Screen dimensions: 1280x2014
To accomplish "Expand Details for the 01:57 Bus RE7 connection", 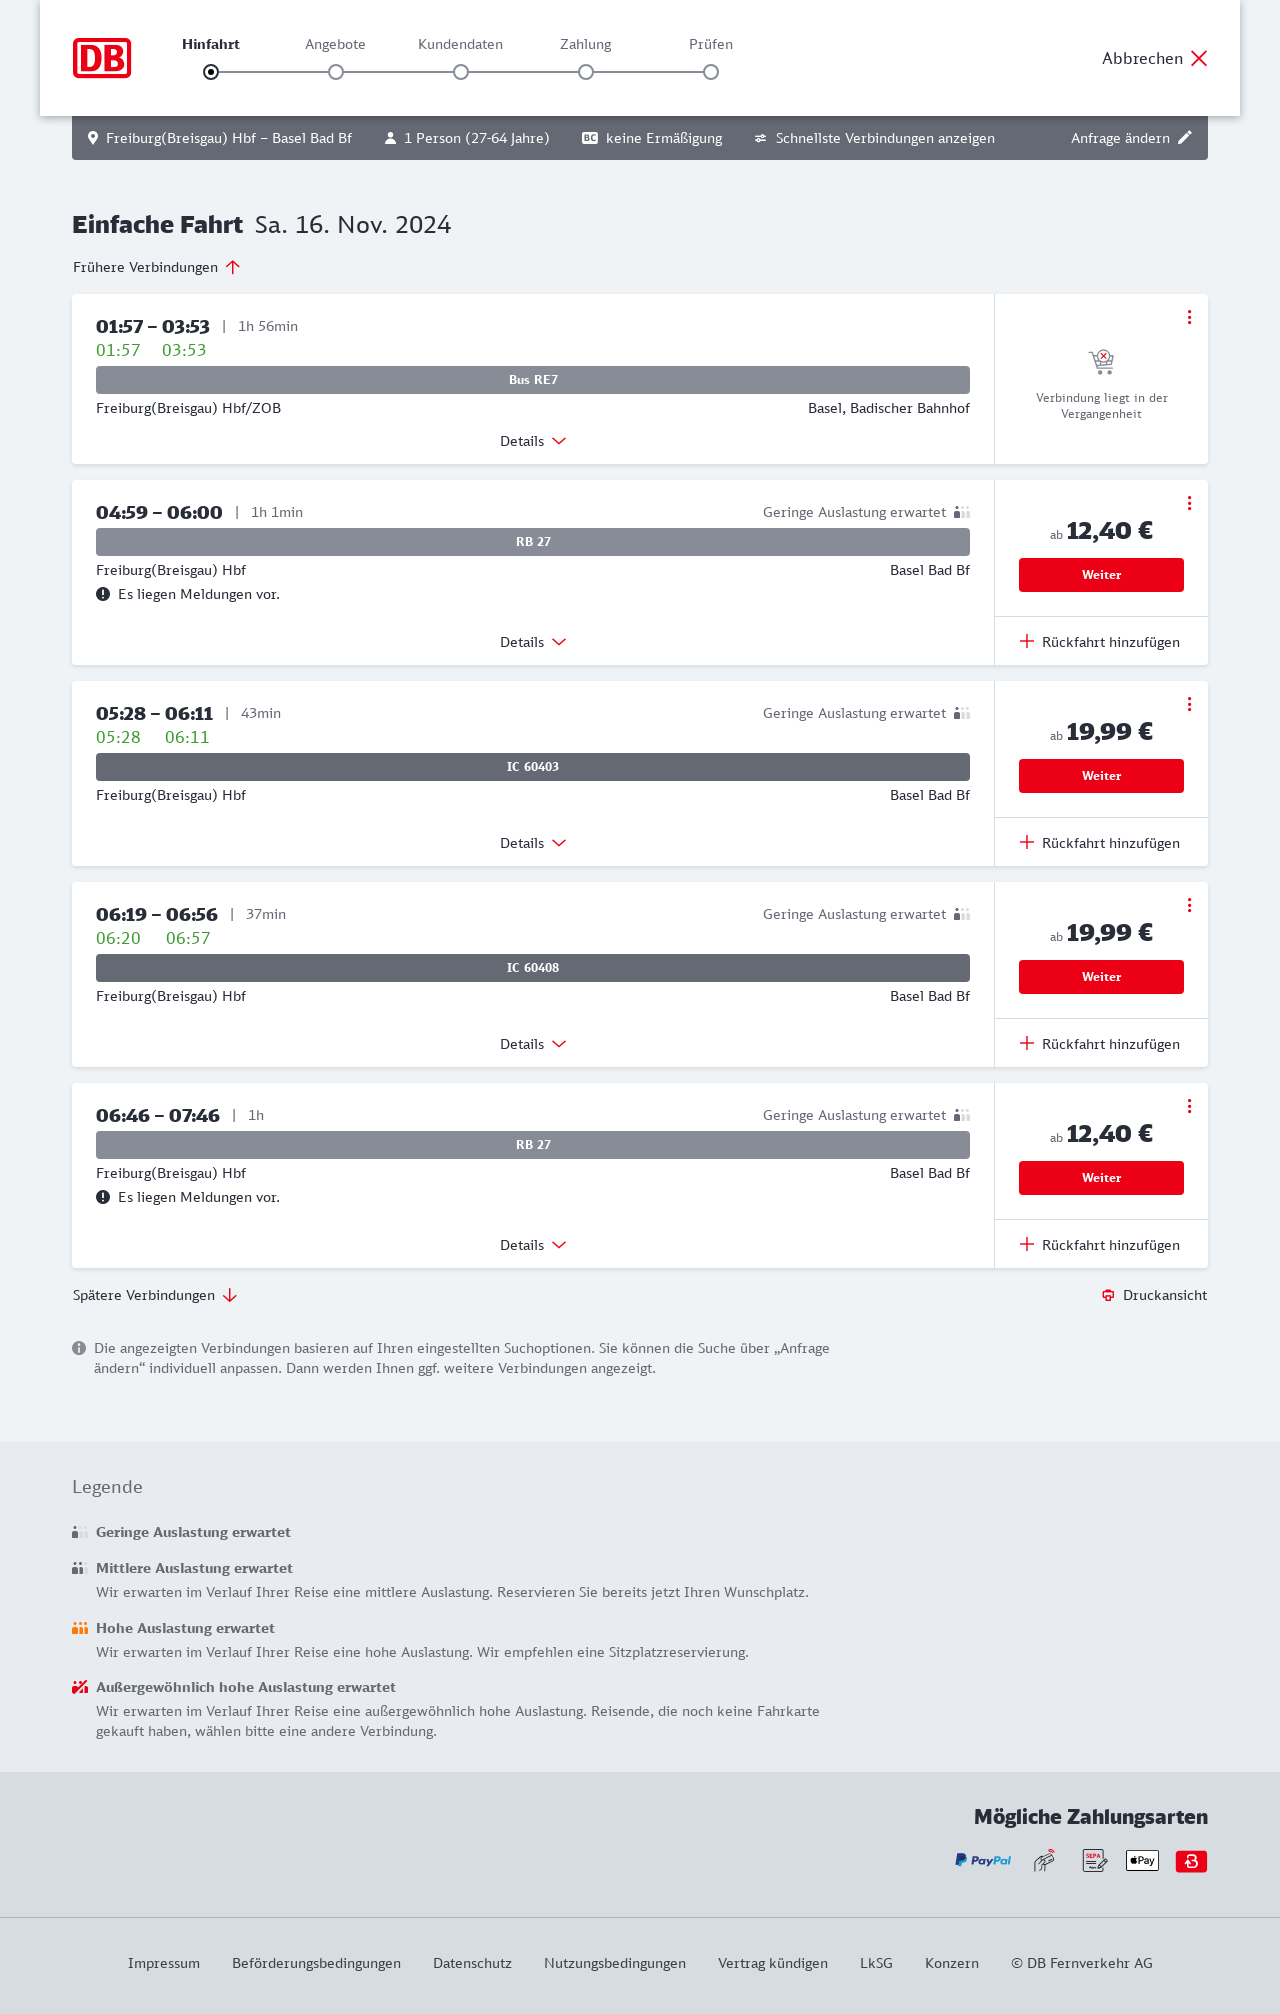I will tap(533, 441).
